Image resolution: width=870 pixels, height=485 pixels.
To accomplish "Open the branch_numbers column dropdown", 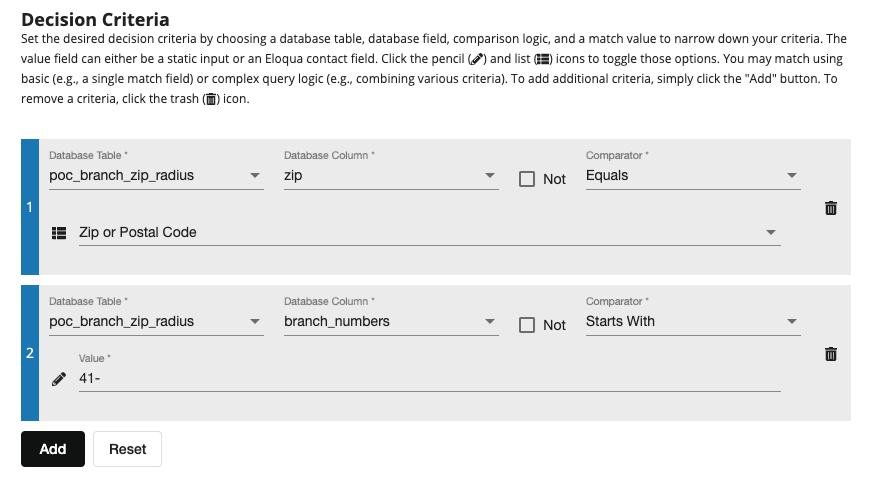I will [390, 322].
